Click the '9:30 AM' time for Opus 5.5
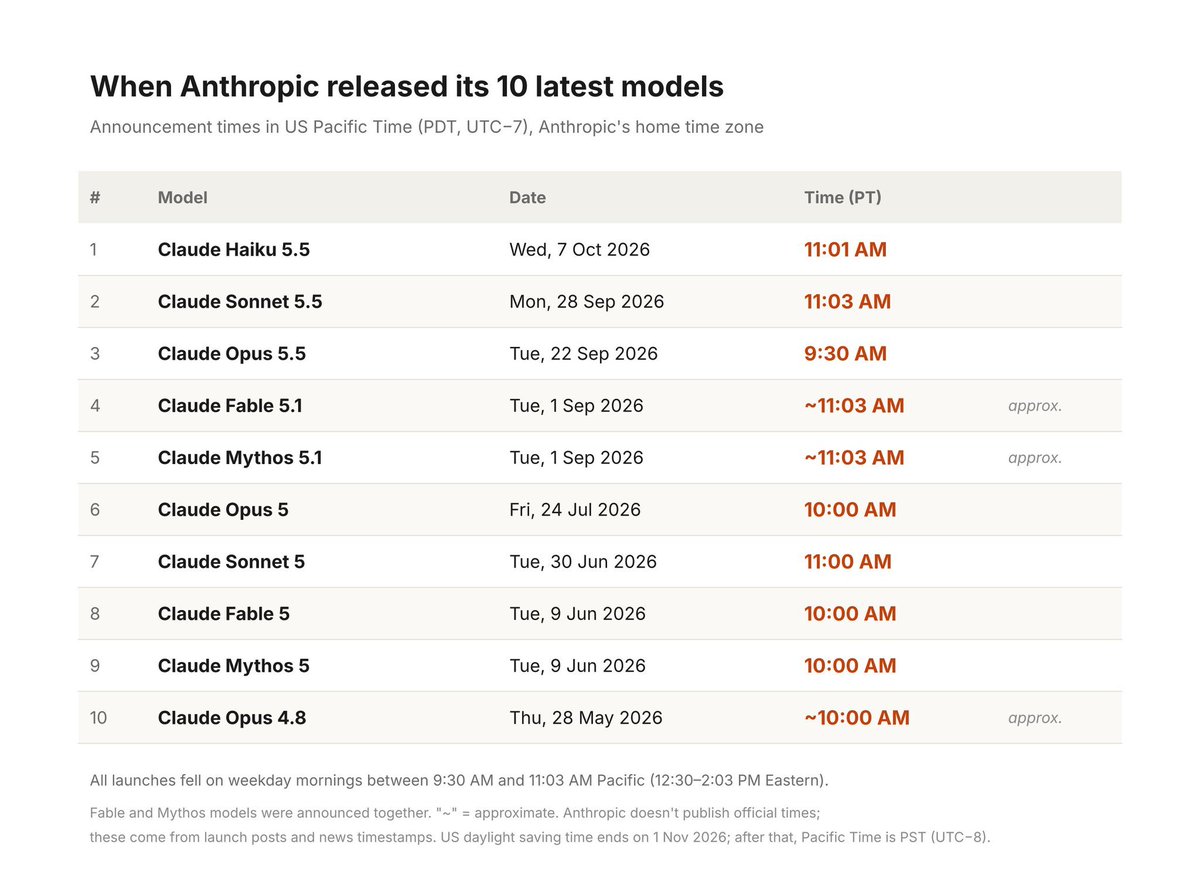 (845, 353)
